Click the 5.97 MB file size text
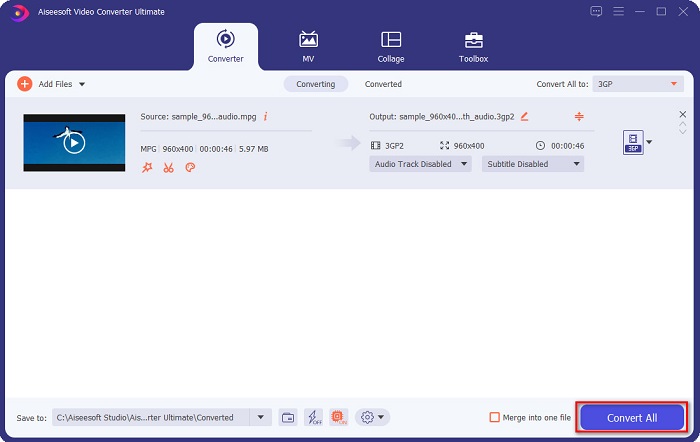The width and height of the screenshot is (700, 442). [x=254, y=149]
